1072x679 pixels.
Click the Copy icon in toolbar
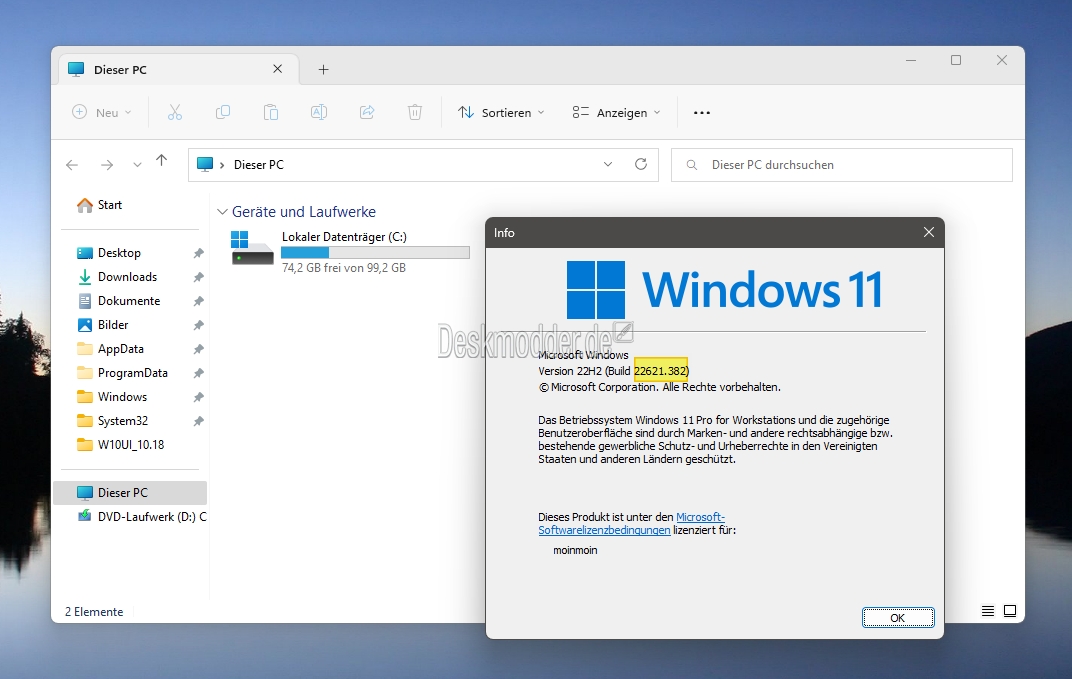[x=223, y=112]
